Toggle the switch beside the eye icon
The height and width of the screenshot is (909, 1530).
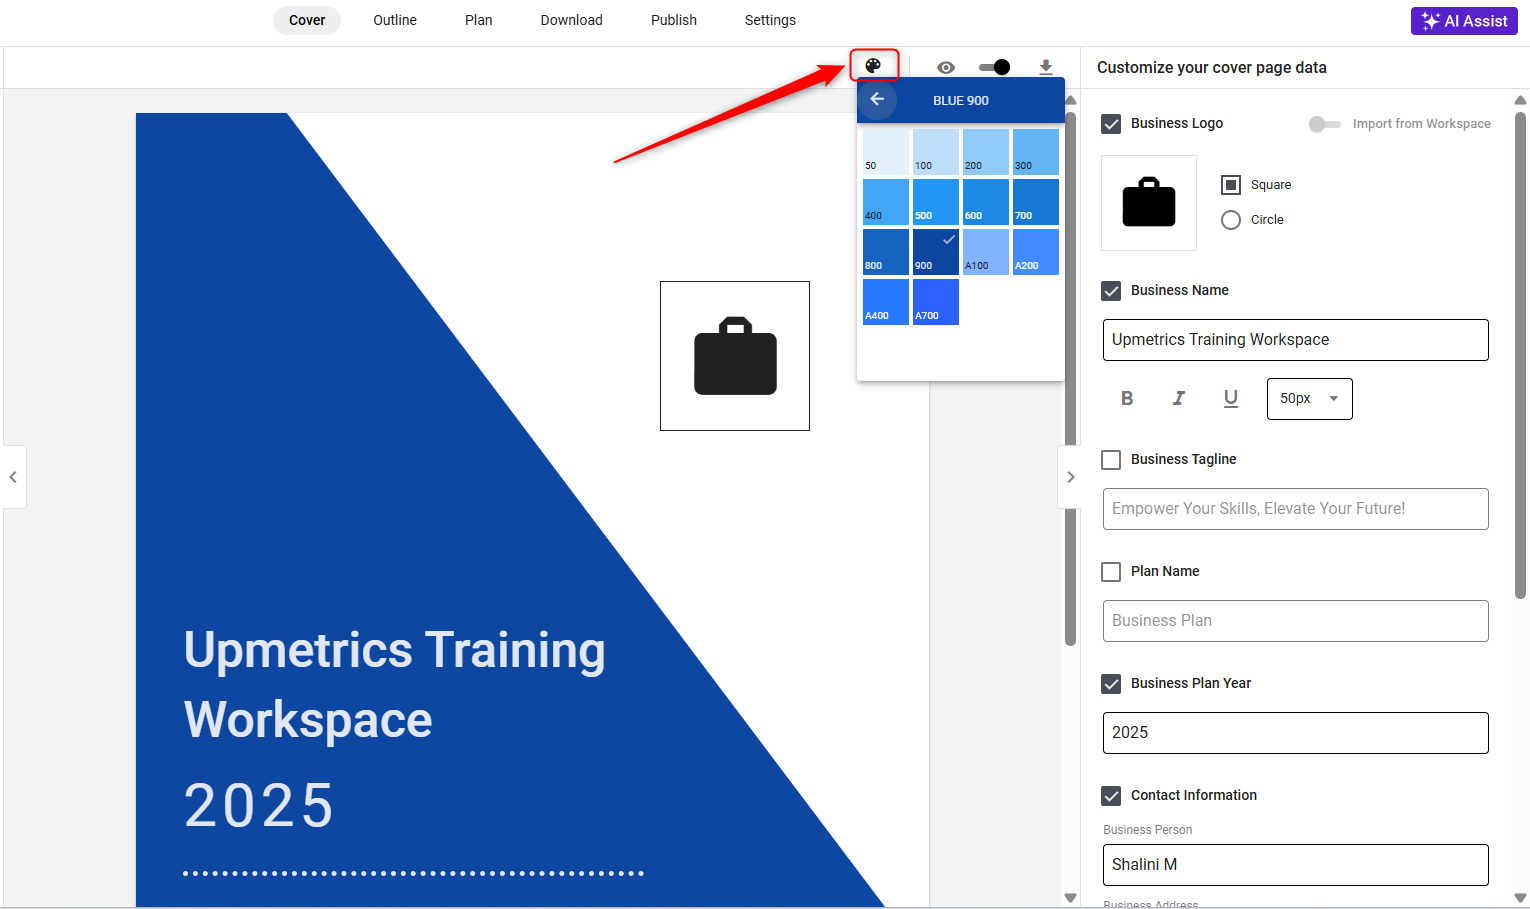pos(995,67)
